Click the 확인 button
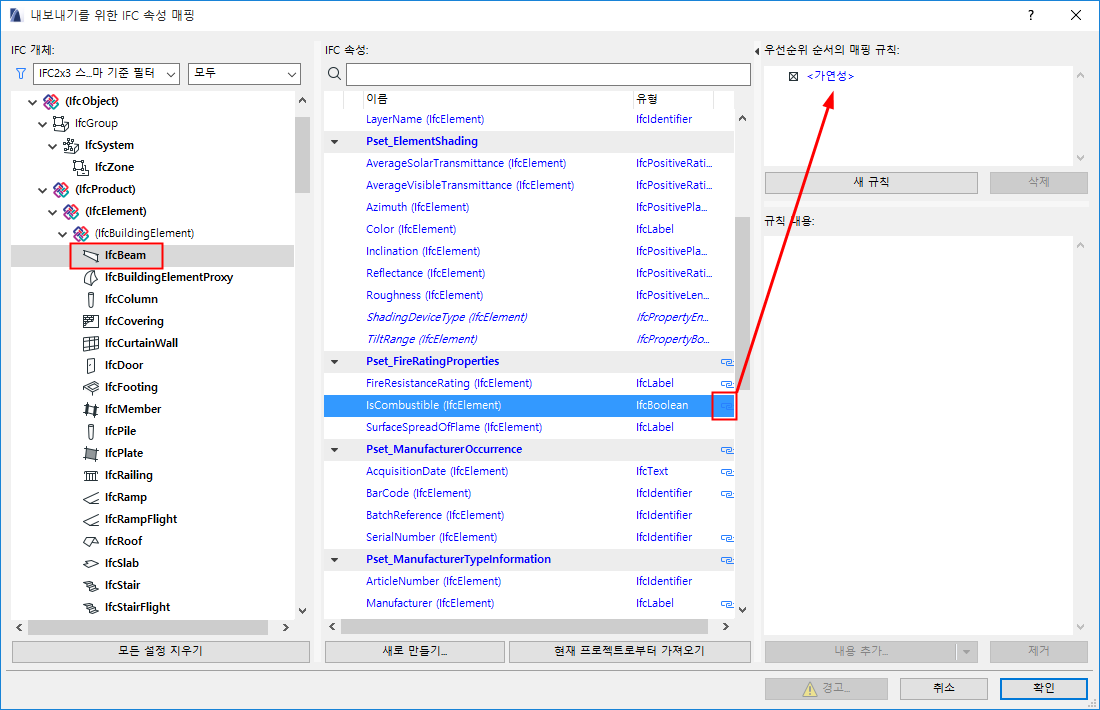The height and width of the screenshot is (710, 1100). [x=1044, y=688]
